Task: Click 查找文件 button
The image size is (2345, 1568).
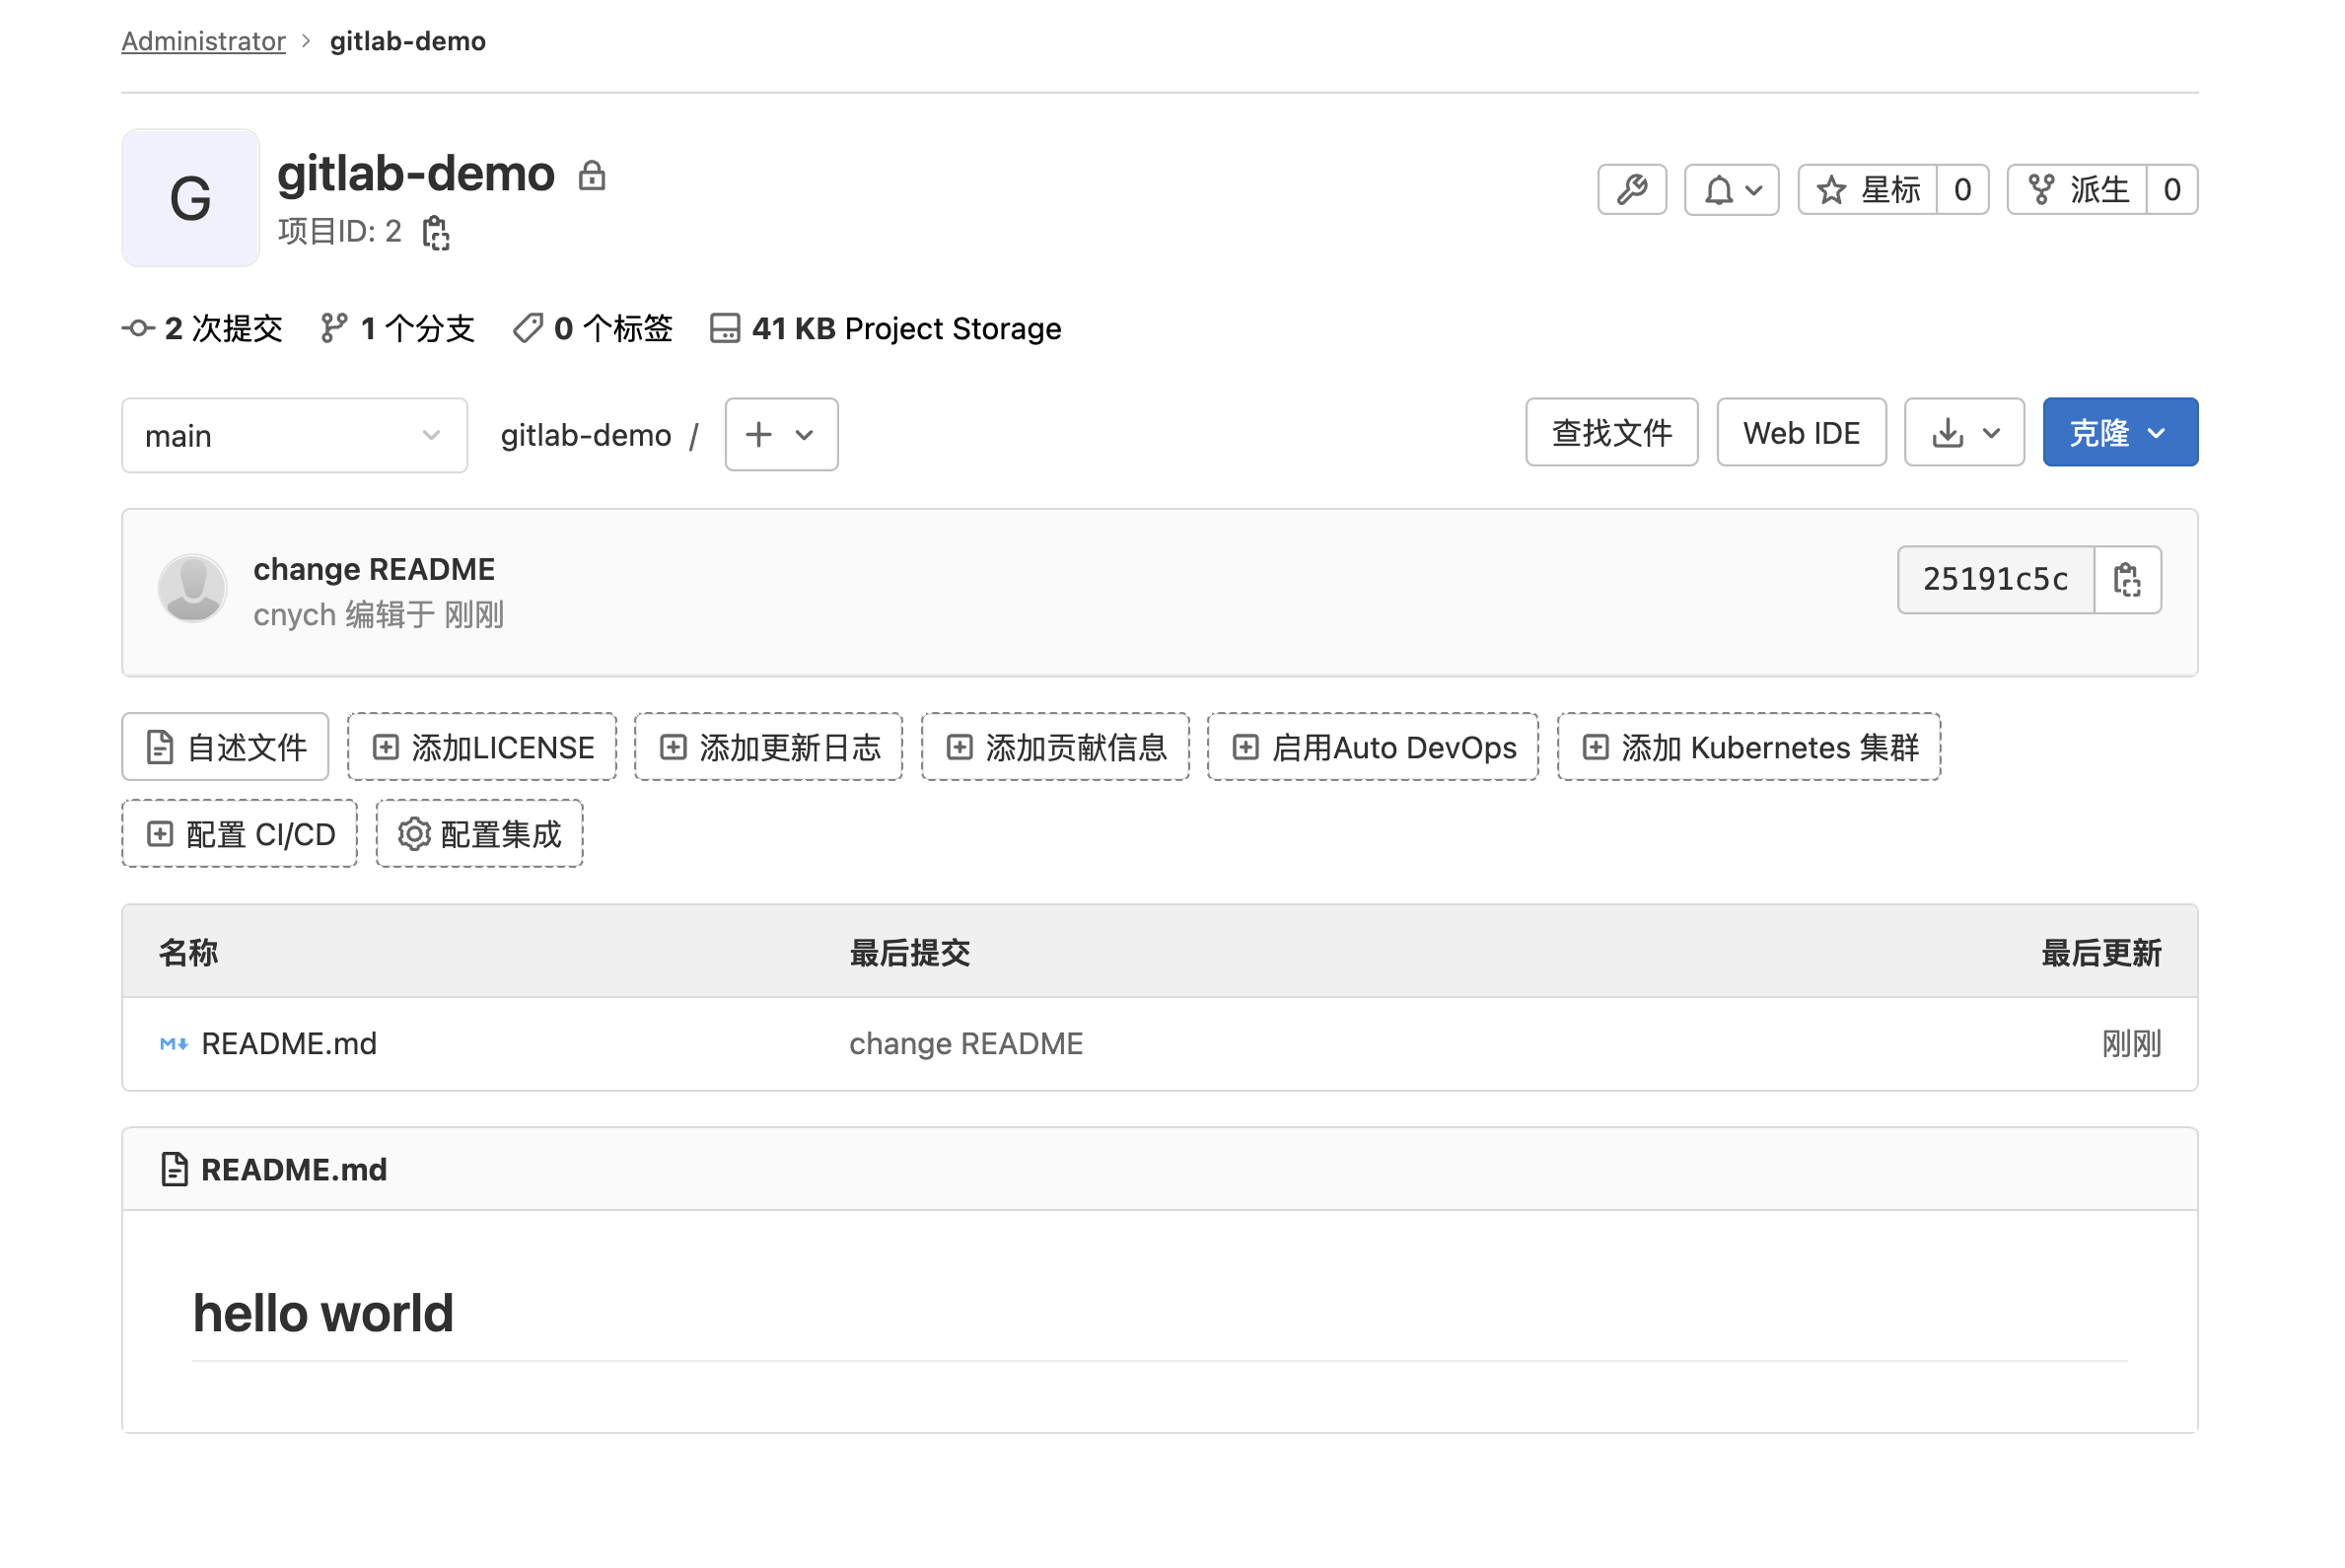Action: [1611, 432]
